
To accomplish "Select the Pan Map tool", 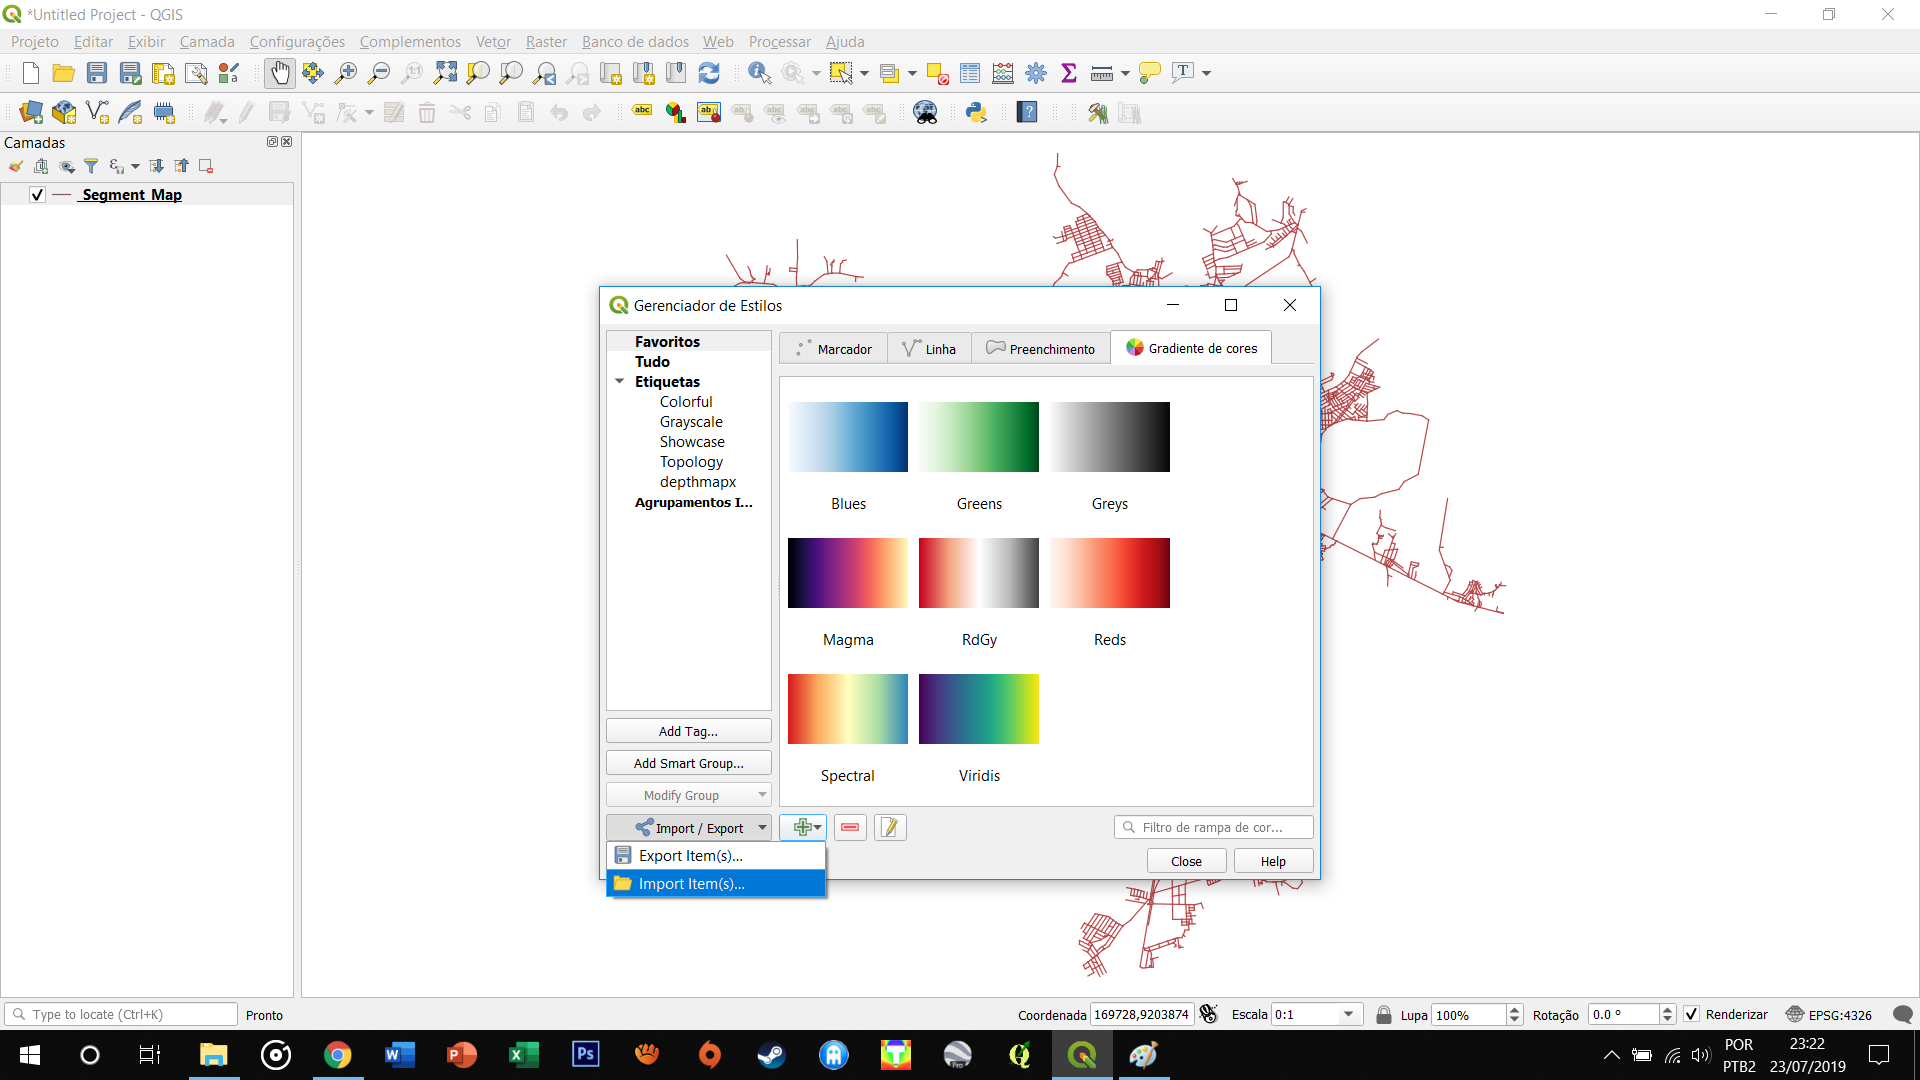I will coord(280,72).
